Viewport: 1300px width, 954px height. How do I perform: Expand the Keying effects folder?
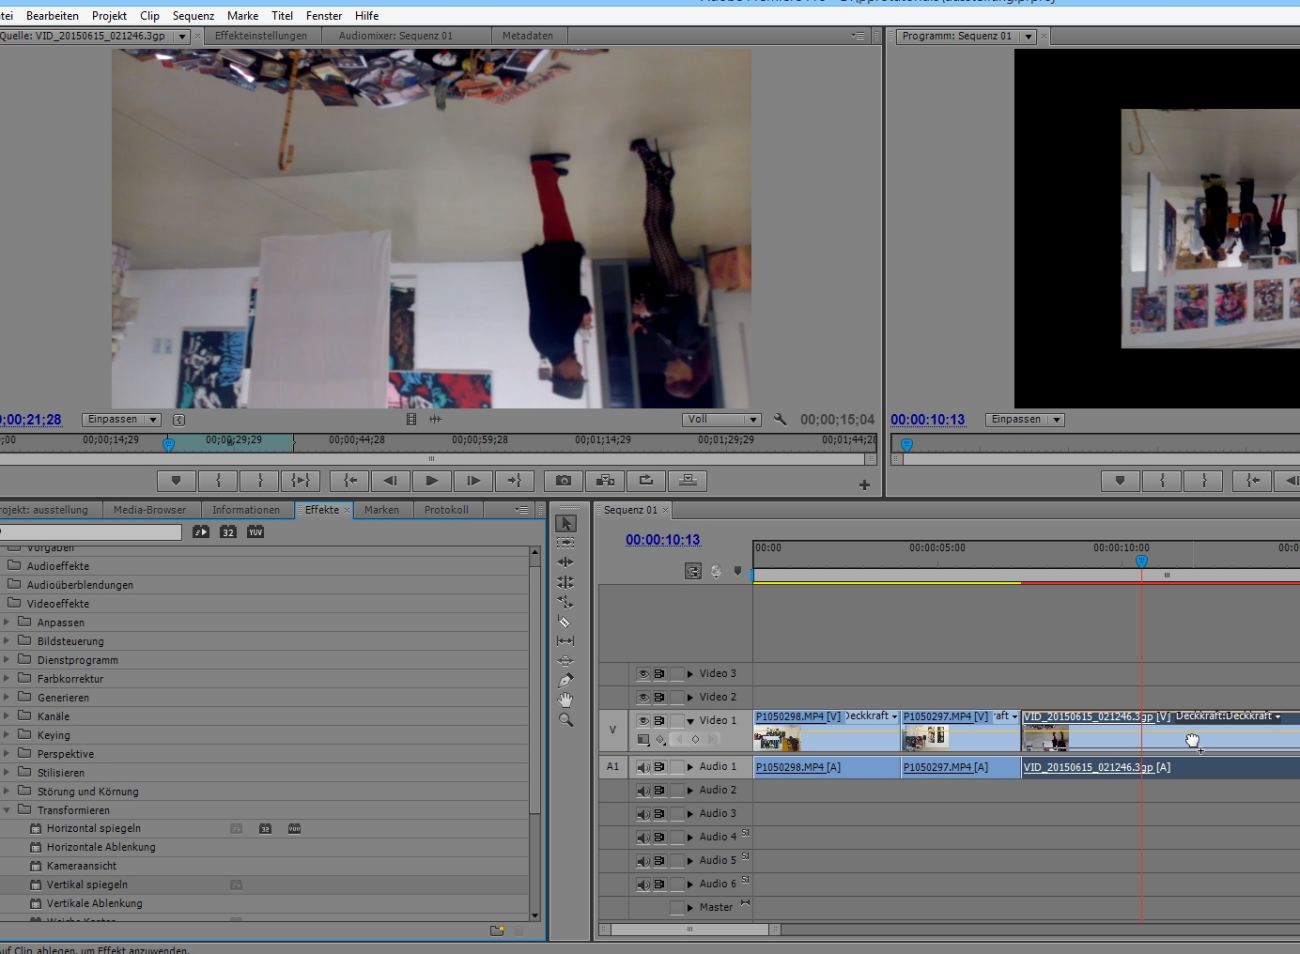[x=6, y=735]
